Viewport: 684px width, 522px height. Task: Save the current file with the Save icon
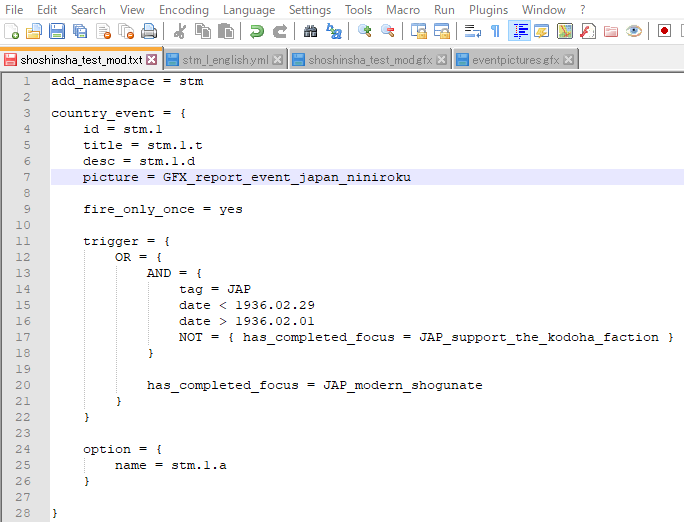tap(57, 31)
